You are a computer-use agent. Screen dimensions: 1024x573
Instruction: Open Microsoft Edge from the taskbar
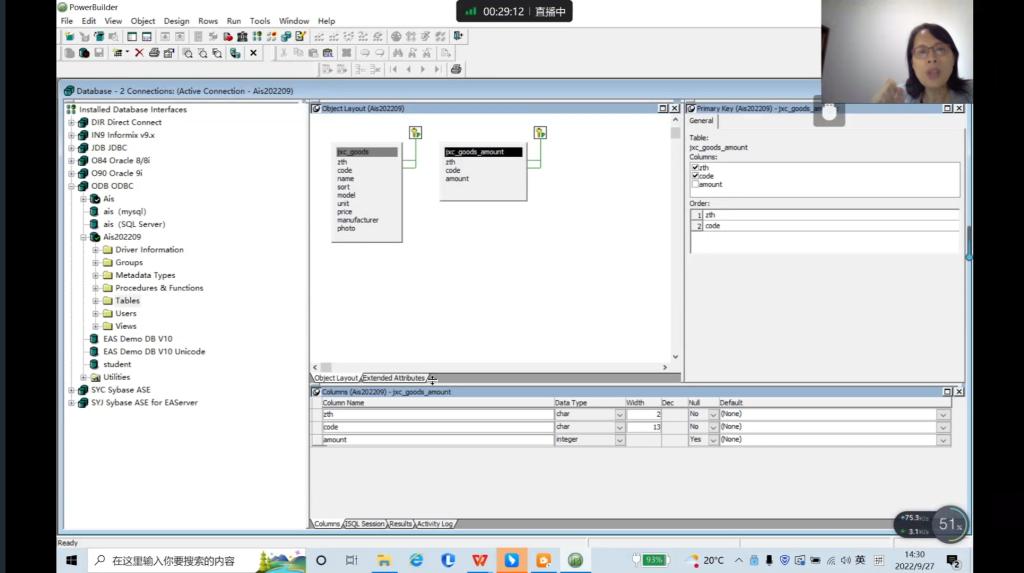416,560
